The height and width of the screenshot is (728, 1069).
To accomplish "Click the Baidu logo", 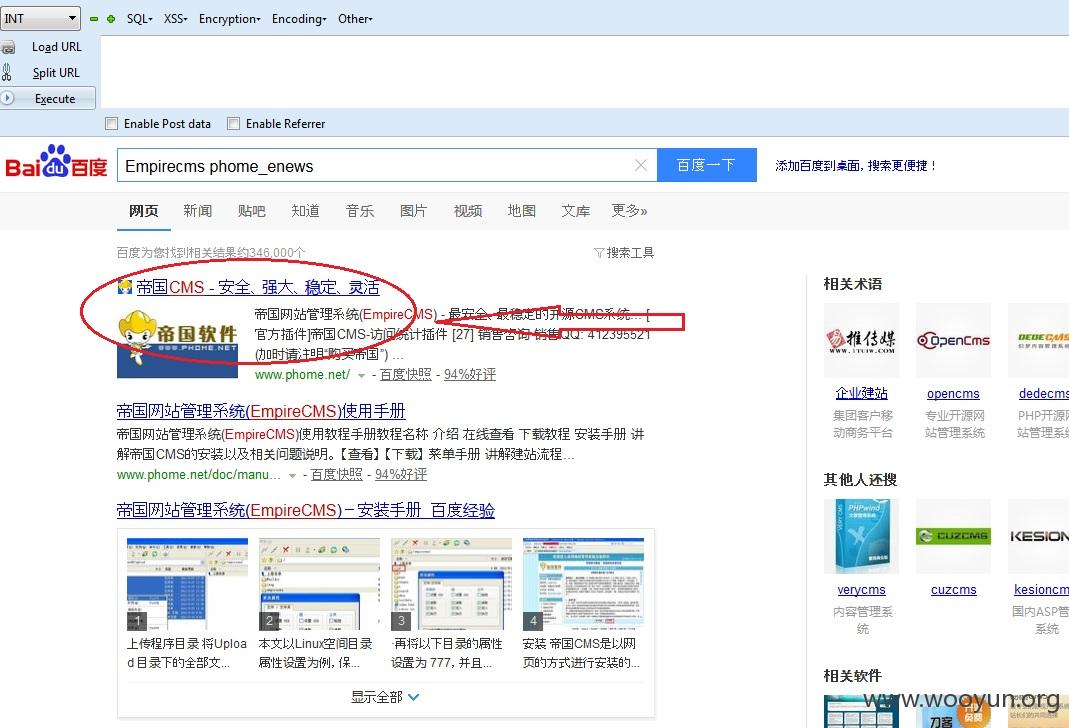I will [x=56, y=162].
